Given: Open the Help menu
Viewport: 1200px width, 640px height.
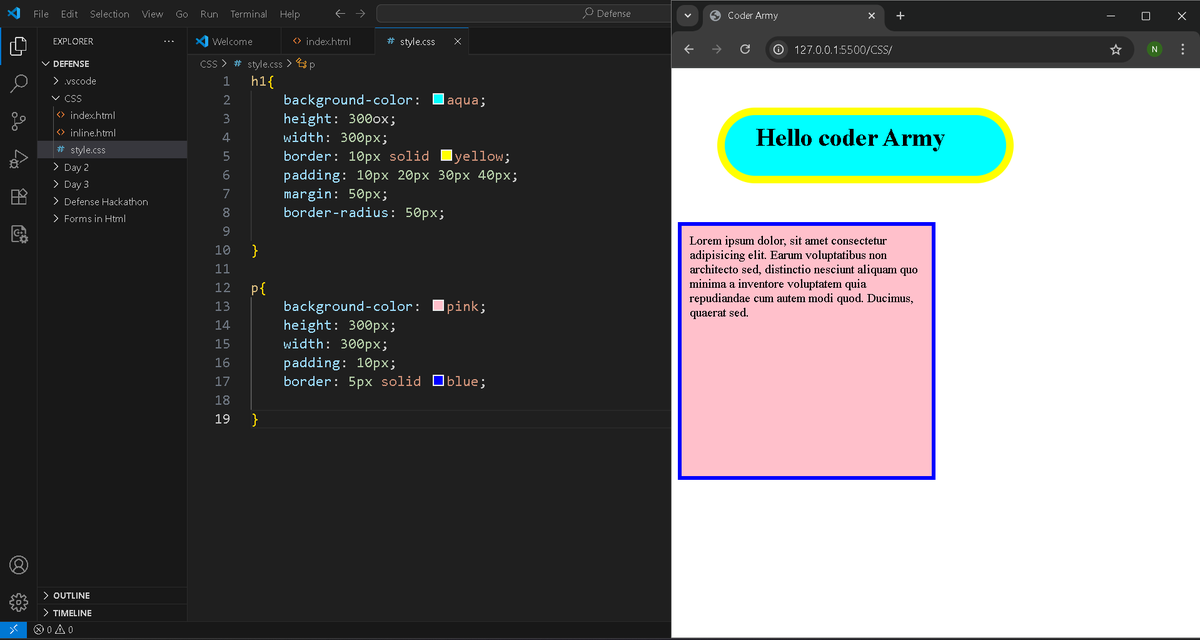Looking at the screenshot, I should pos(289,14).
